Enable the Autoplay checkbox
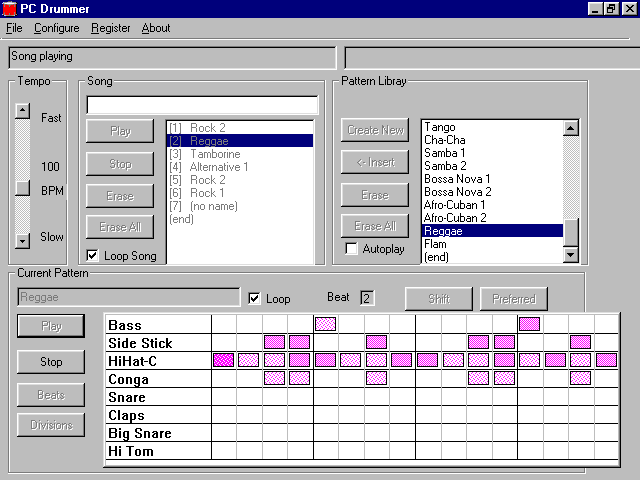 351,249
